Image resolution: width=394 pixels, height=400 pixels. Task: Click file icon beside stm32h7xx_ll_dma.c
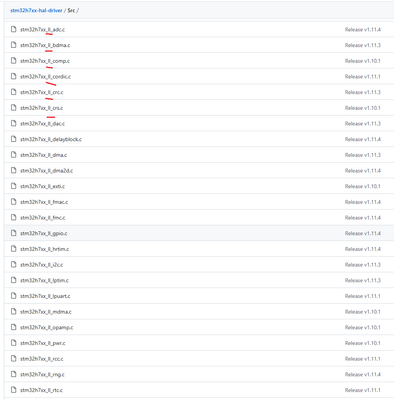(x=14, y=155)
